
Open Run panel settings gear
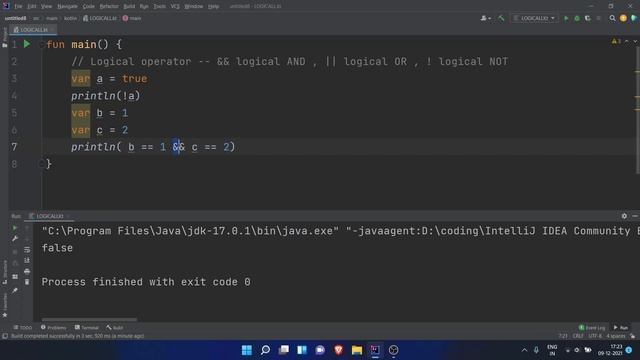(624, 216)
